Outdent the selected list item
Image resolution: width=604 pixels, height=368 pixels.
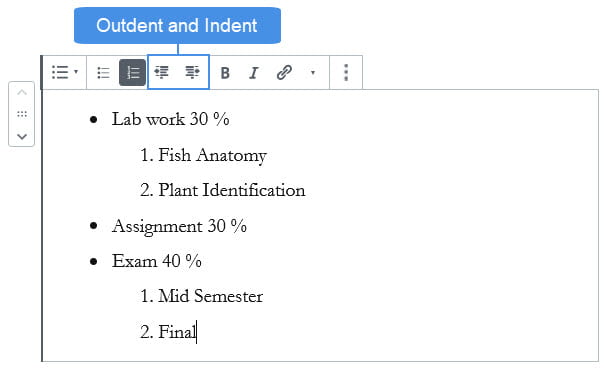pyautogui.click(x=162, y=72)
